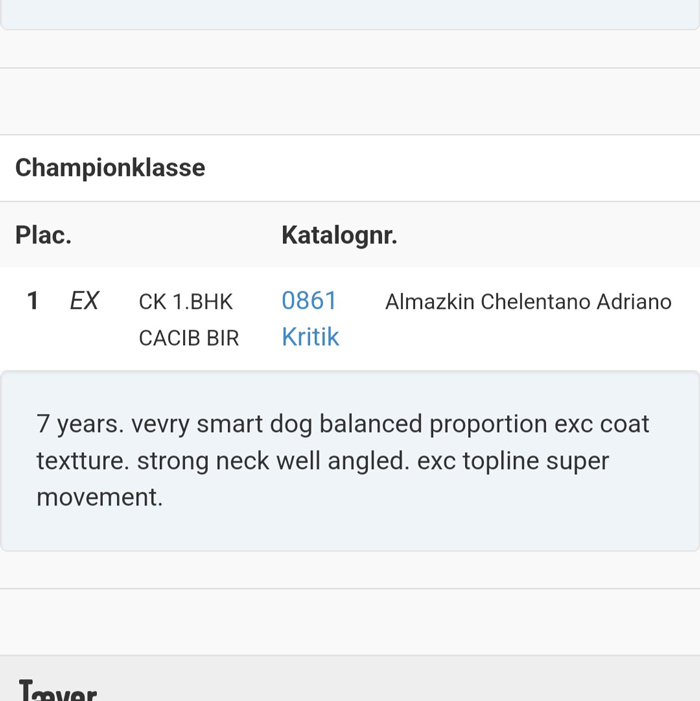This screenshot has height=701, width=700.
Task: Select the EX quality grade
Action: pyautogui.click(x=85, y=301)
